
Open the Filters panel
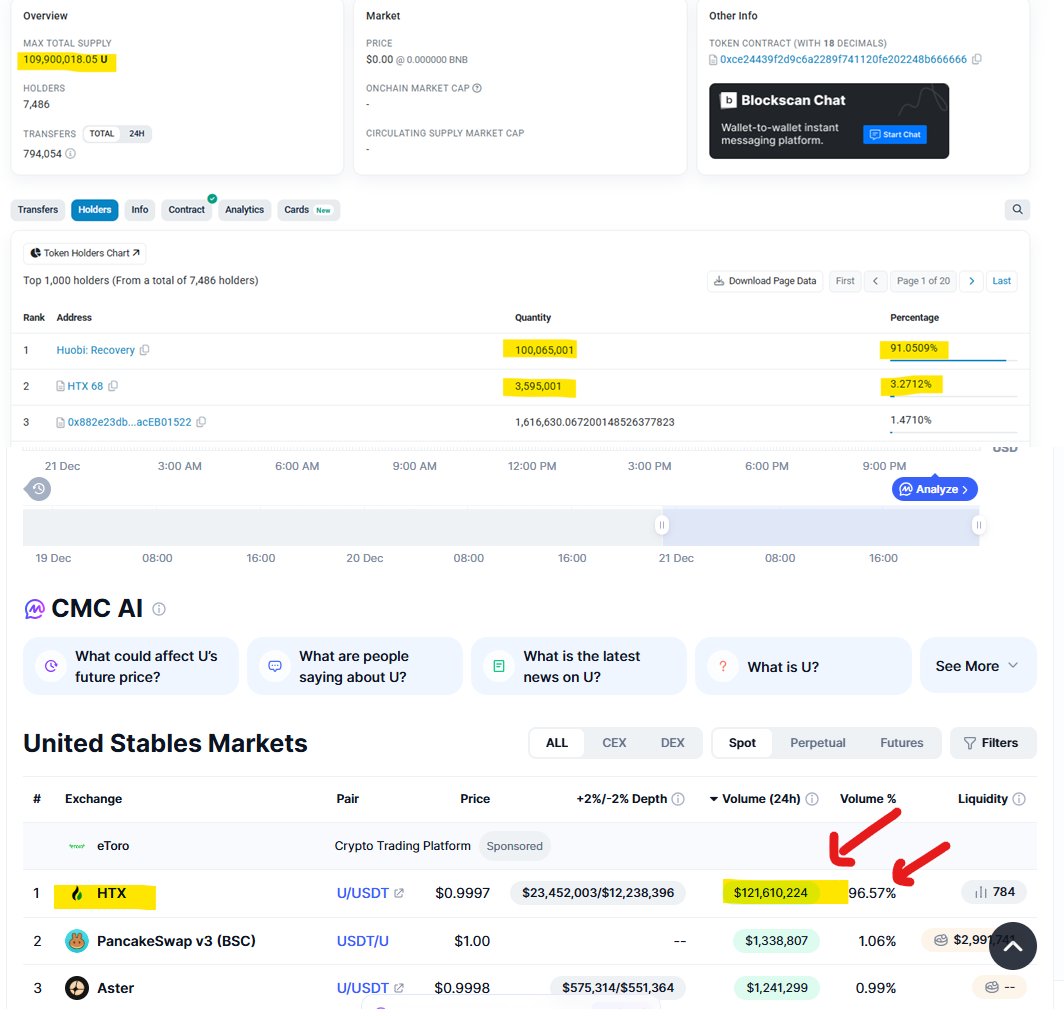click(x=993, y=743)
